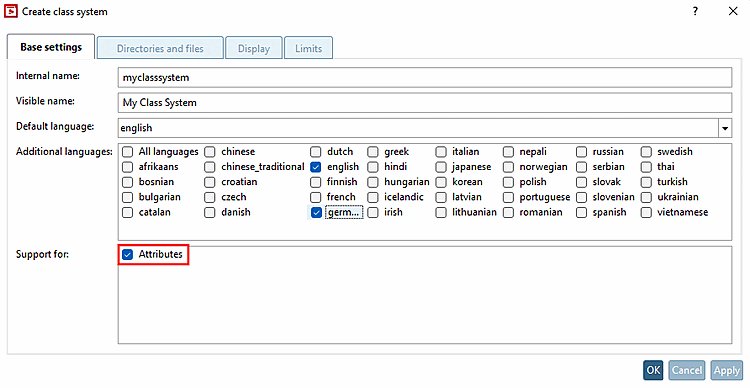
Task: Close the Create class system dialog
Action: (733, 11)
